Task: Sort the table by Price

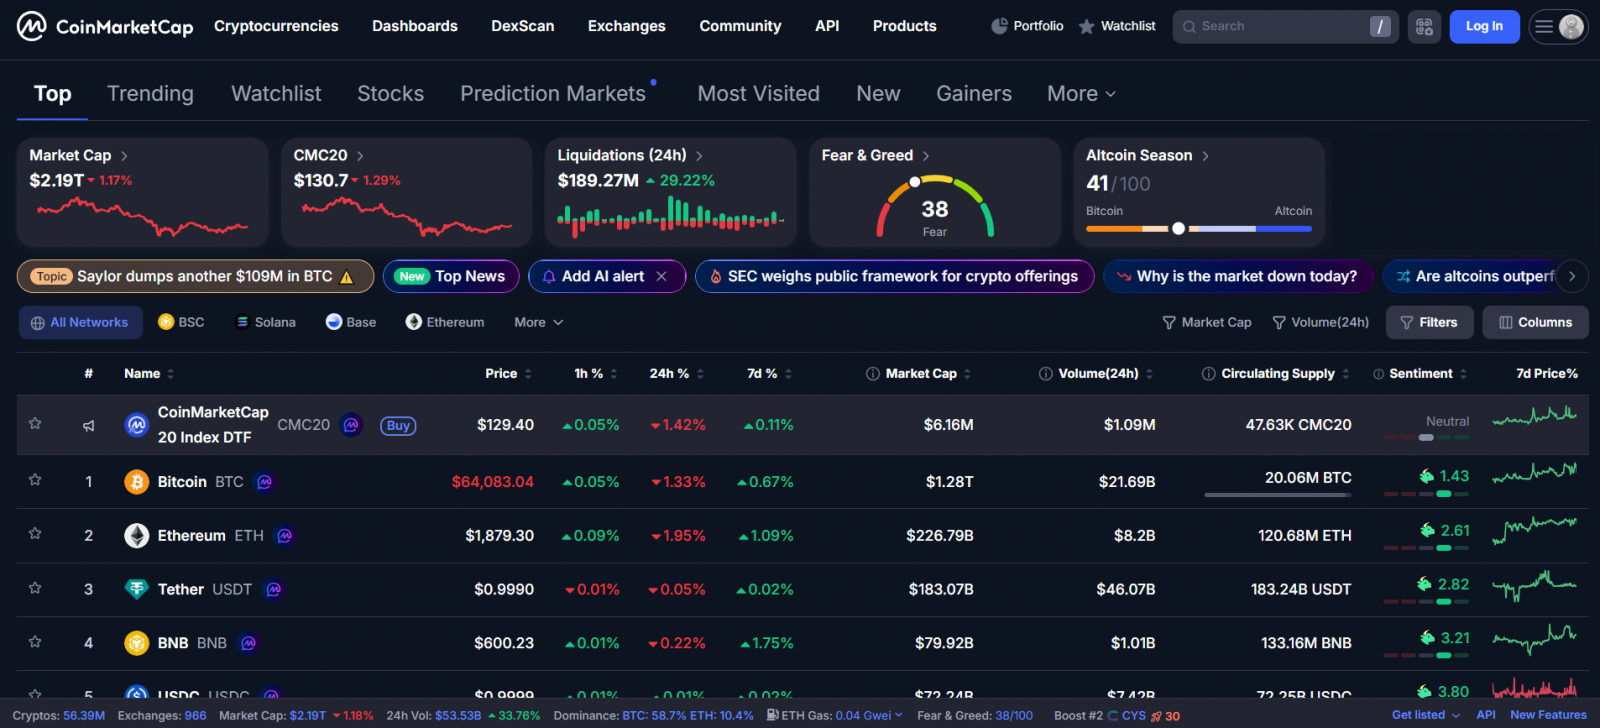Action: [508, 373]
